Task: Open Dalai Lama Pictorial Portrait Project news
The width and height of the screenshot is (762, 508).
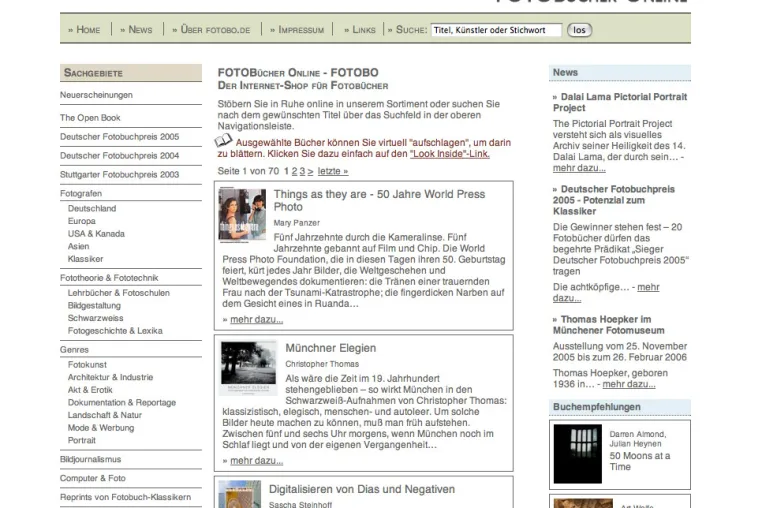Action: [620, 102]
